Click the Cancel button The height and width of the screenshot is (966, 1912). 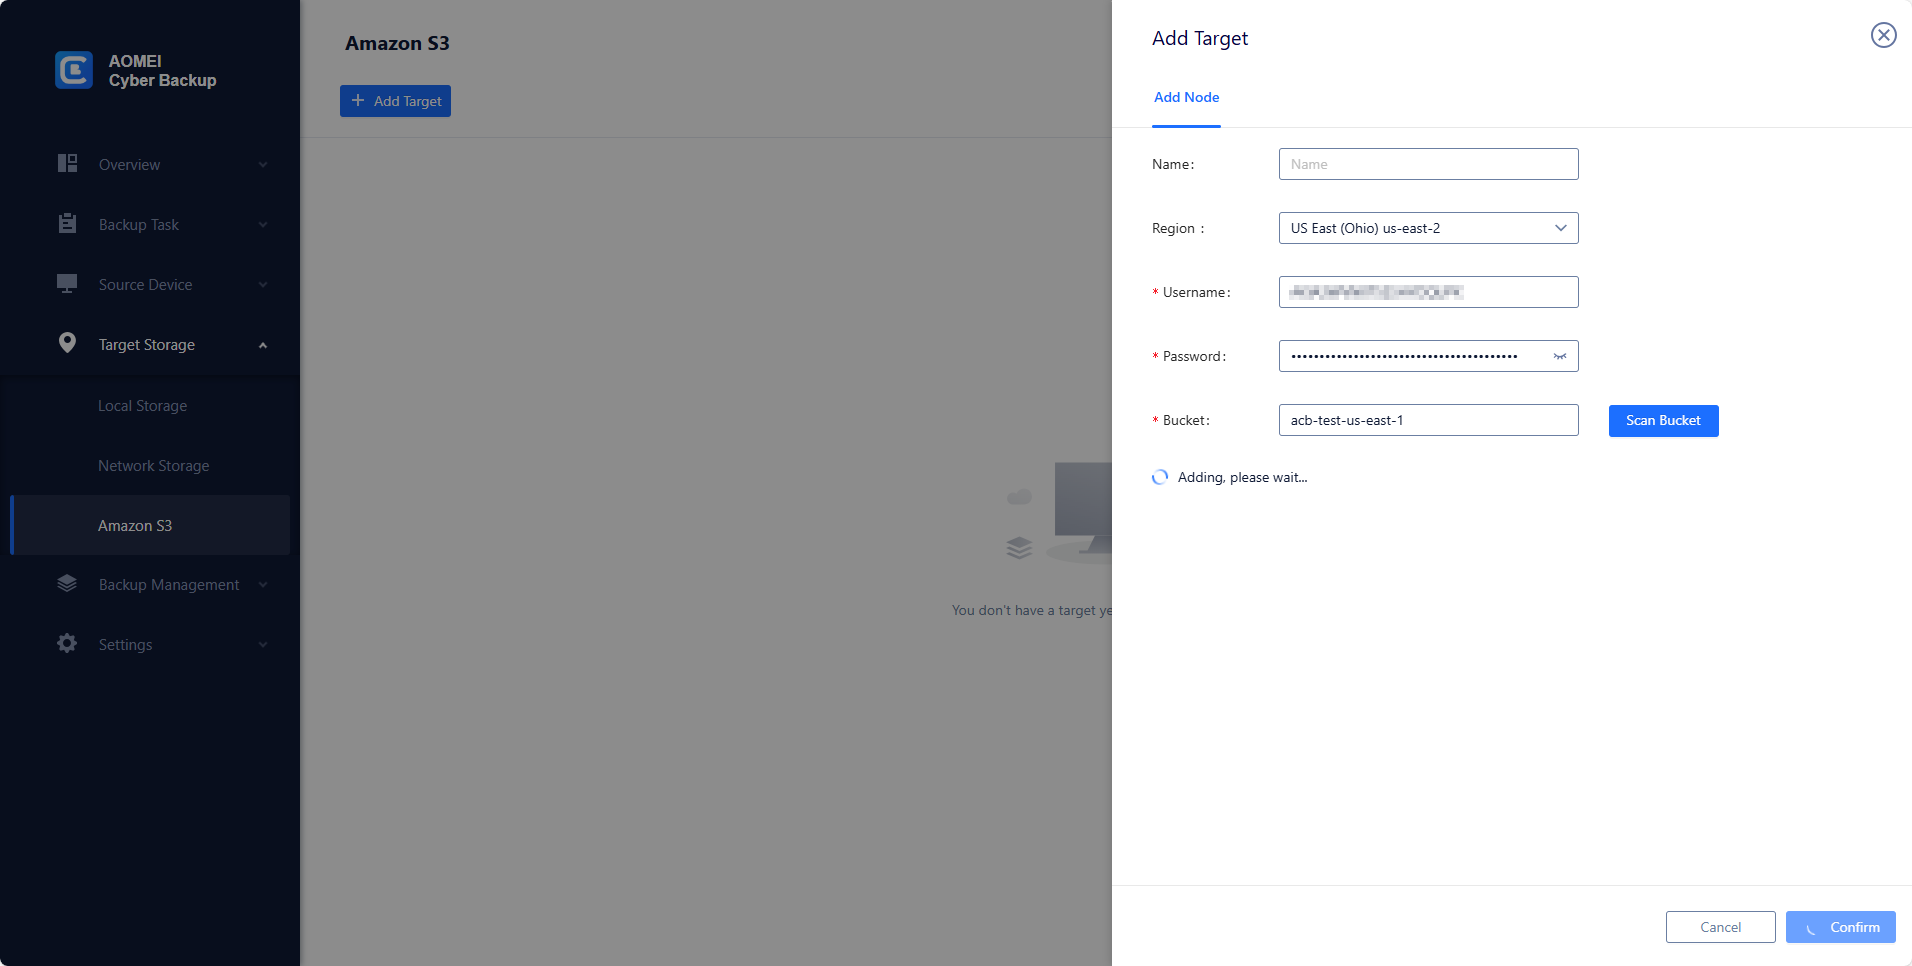1720,927
